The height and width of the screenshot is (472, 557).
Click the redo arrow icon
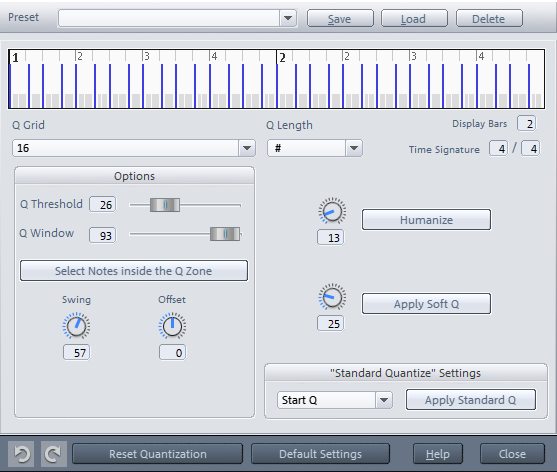tap(54, 454)
